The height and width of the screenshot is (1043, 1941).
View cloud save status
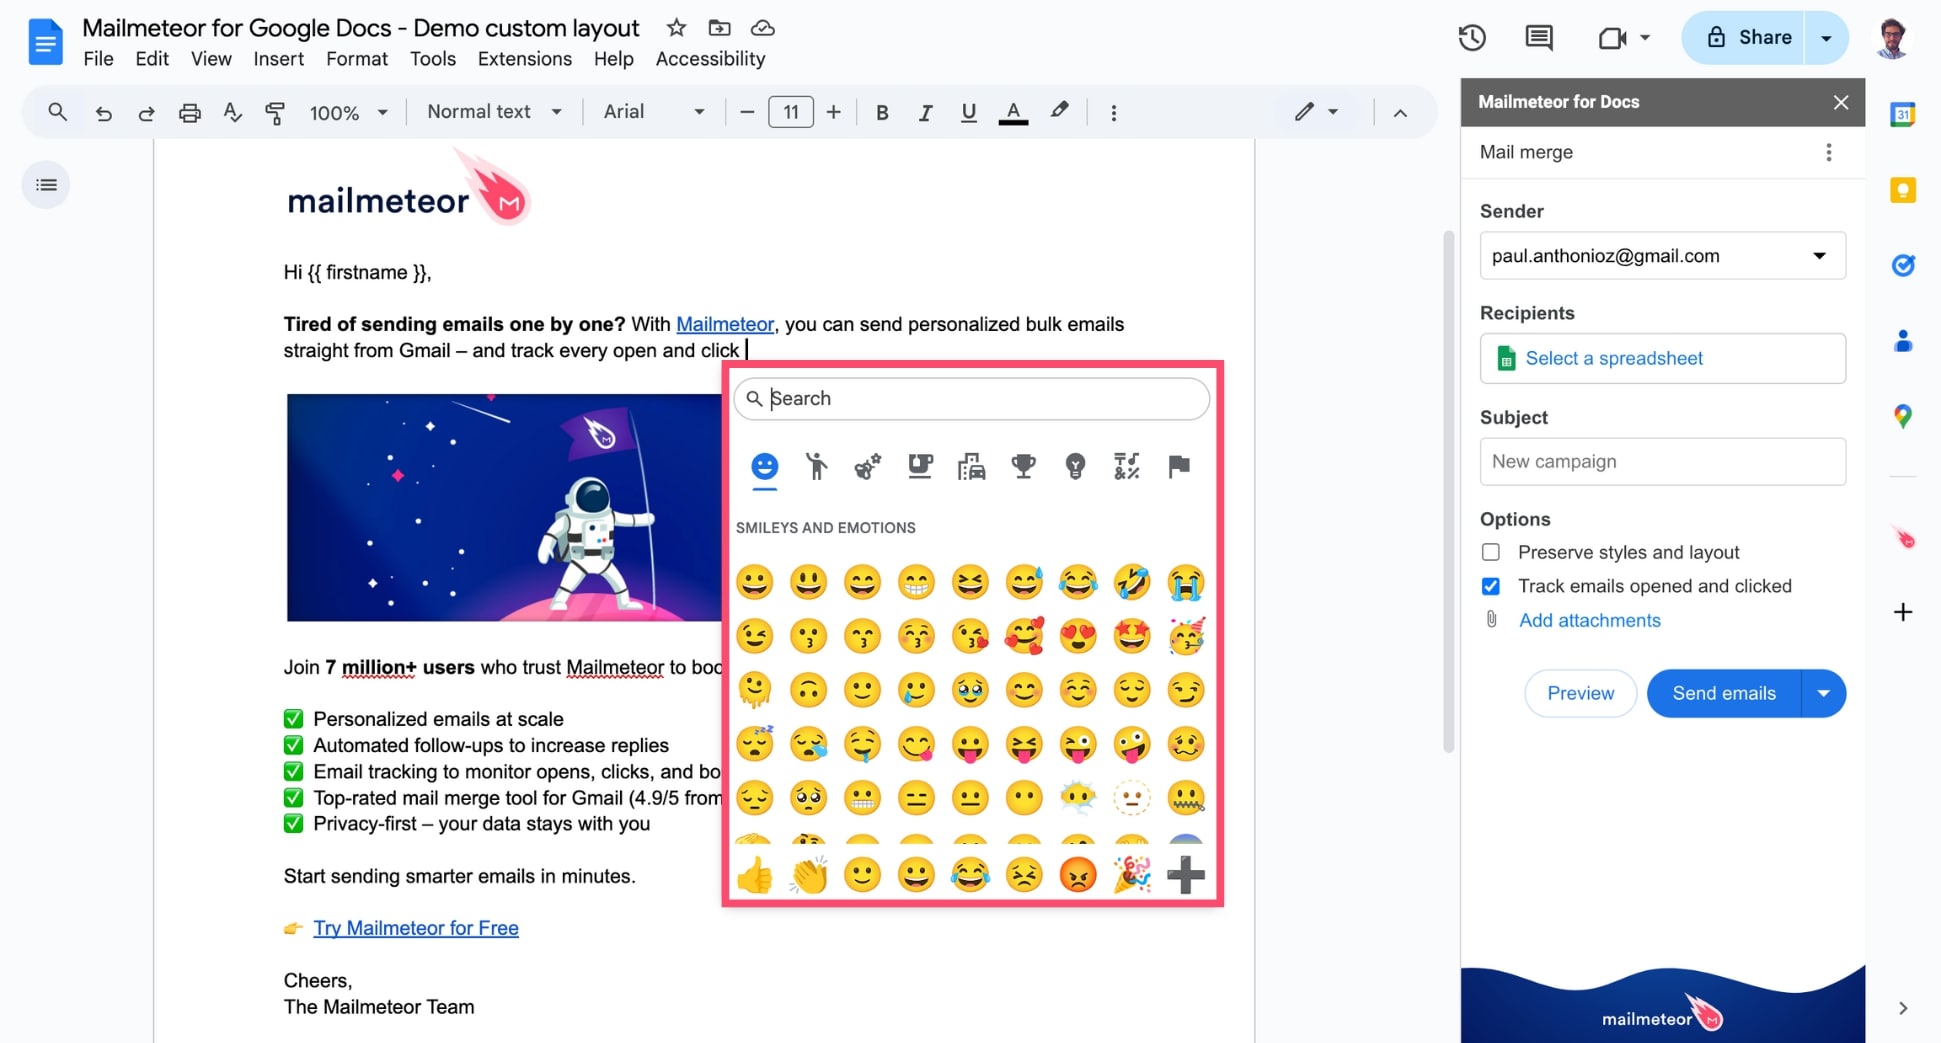tap(762, 28)
